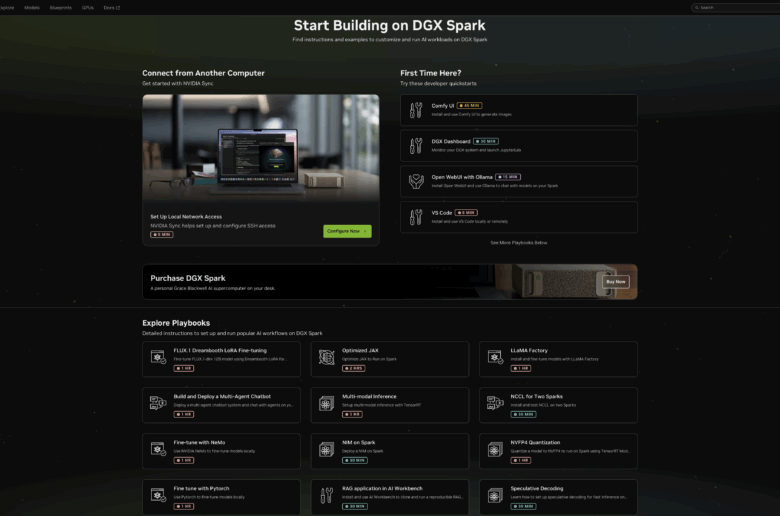
Task: Open the Models menu item
Action: click(32, 7)
